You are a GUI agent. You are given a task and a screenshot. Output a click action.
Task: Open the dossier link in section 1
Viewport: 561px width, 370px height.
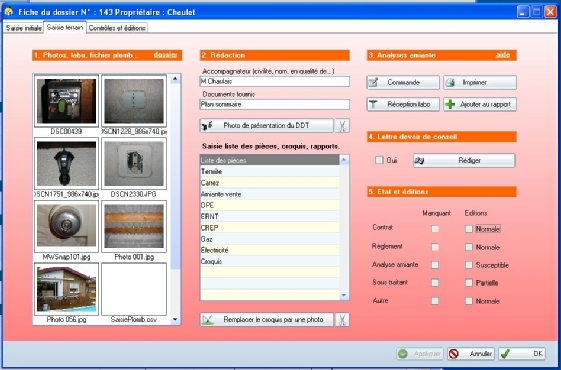point(165,55)
